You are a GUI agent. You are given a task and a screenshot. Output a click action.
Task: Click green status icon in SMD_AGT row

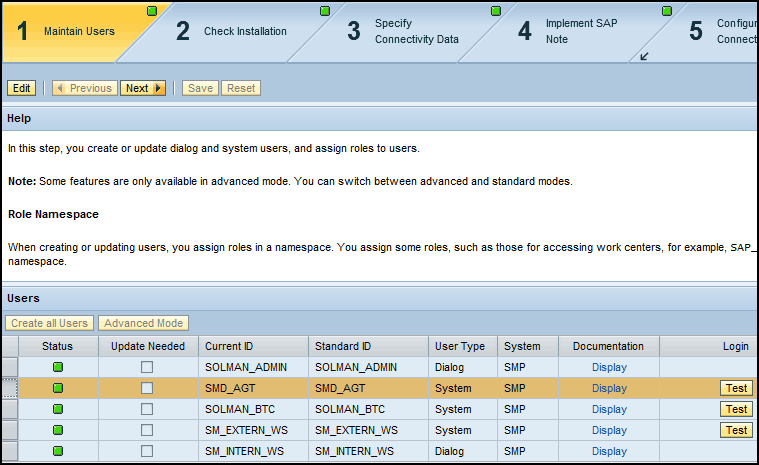[x=58, y=388]
